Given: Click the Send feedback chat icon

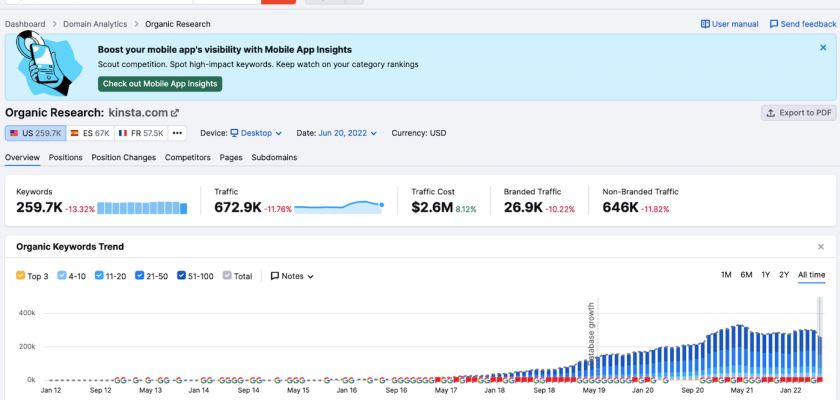Looking at the screenshot, I should 774,24.
